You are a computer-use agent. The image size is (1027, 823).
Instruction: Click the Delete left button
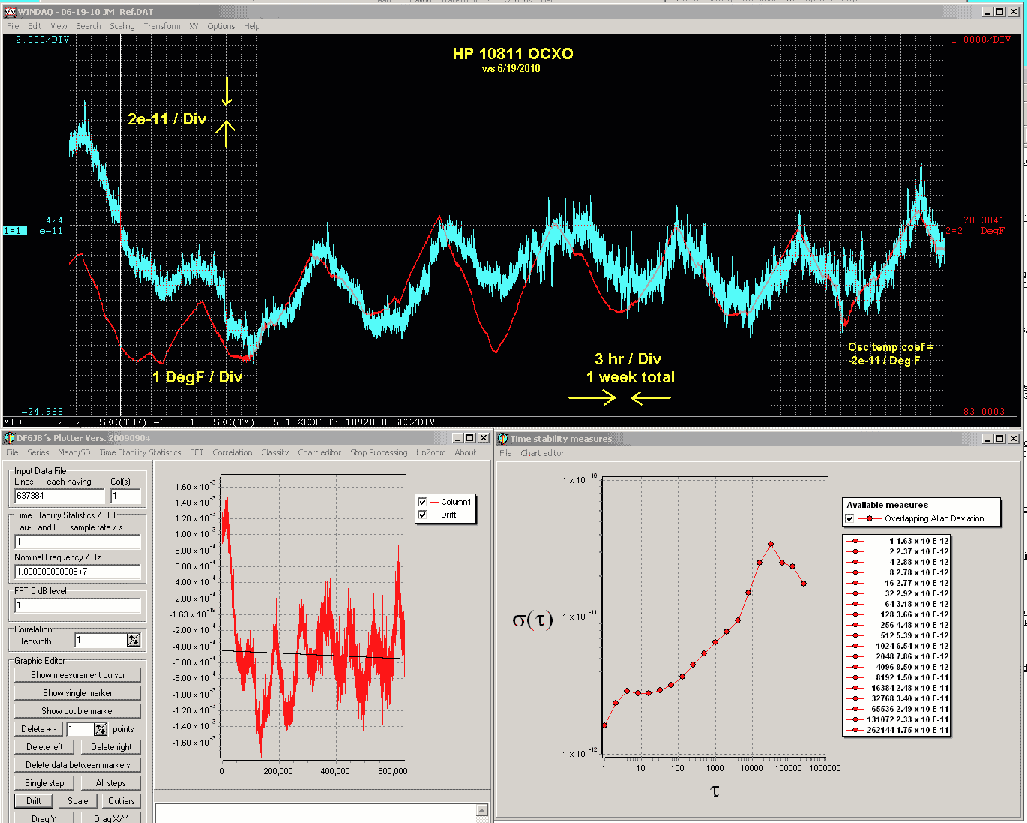coord(45,746)
